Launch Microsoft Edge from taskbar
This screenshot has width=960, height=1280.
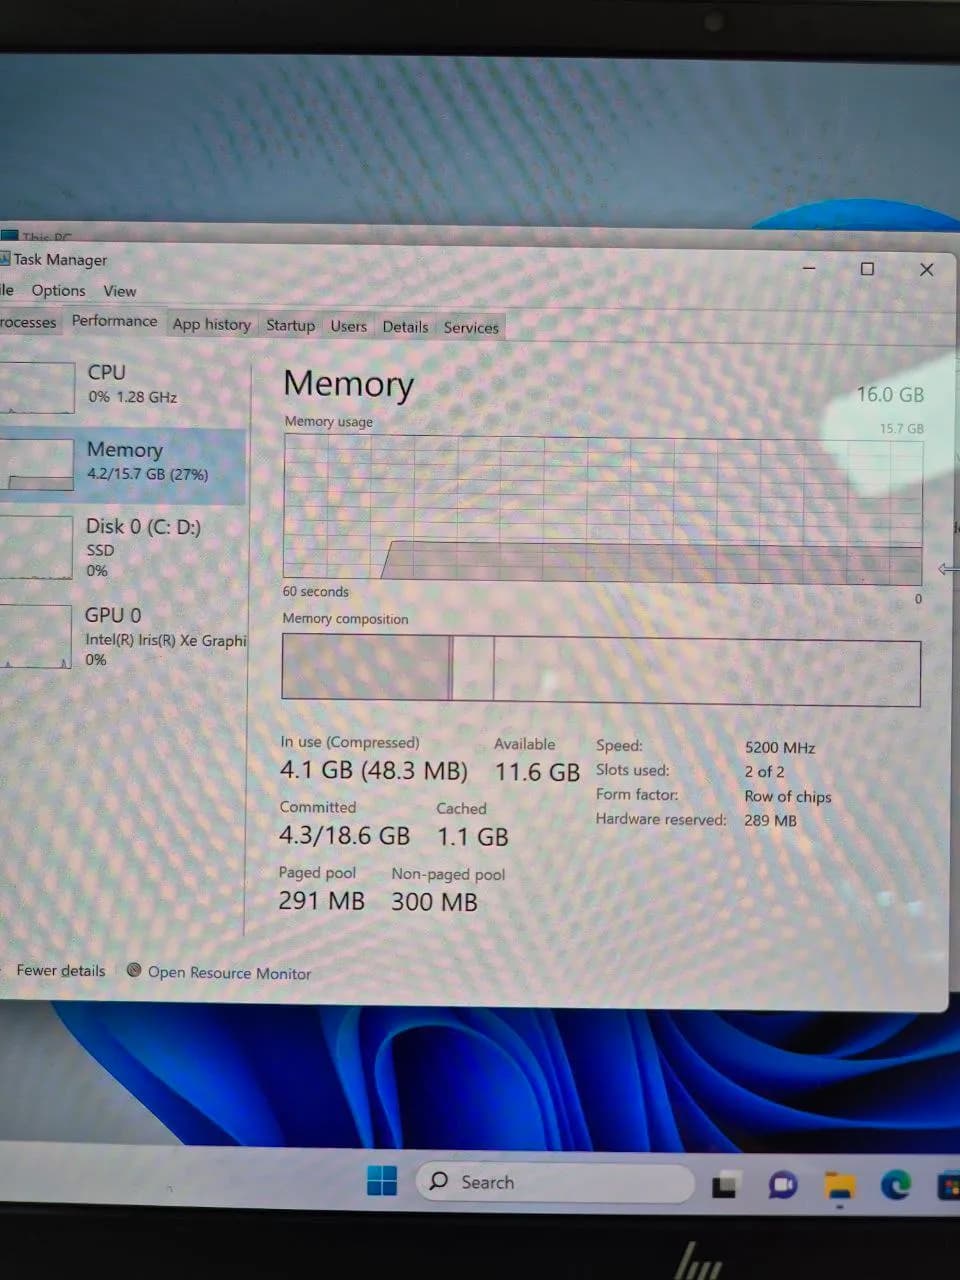point(895,1185)
